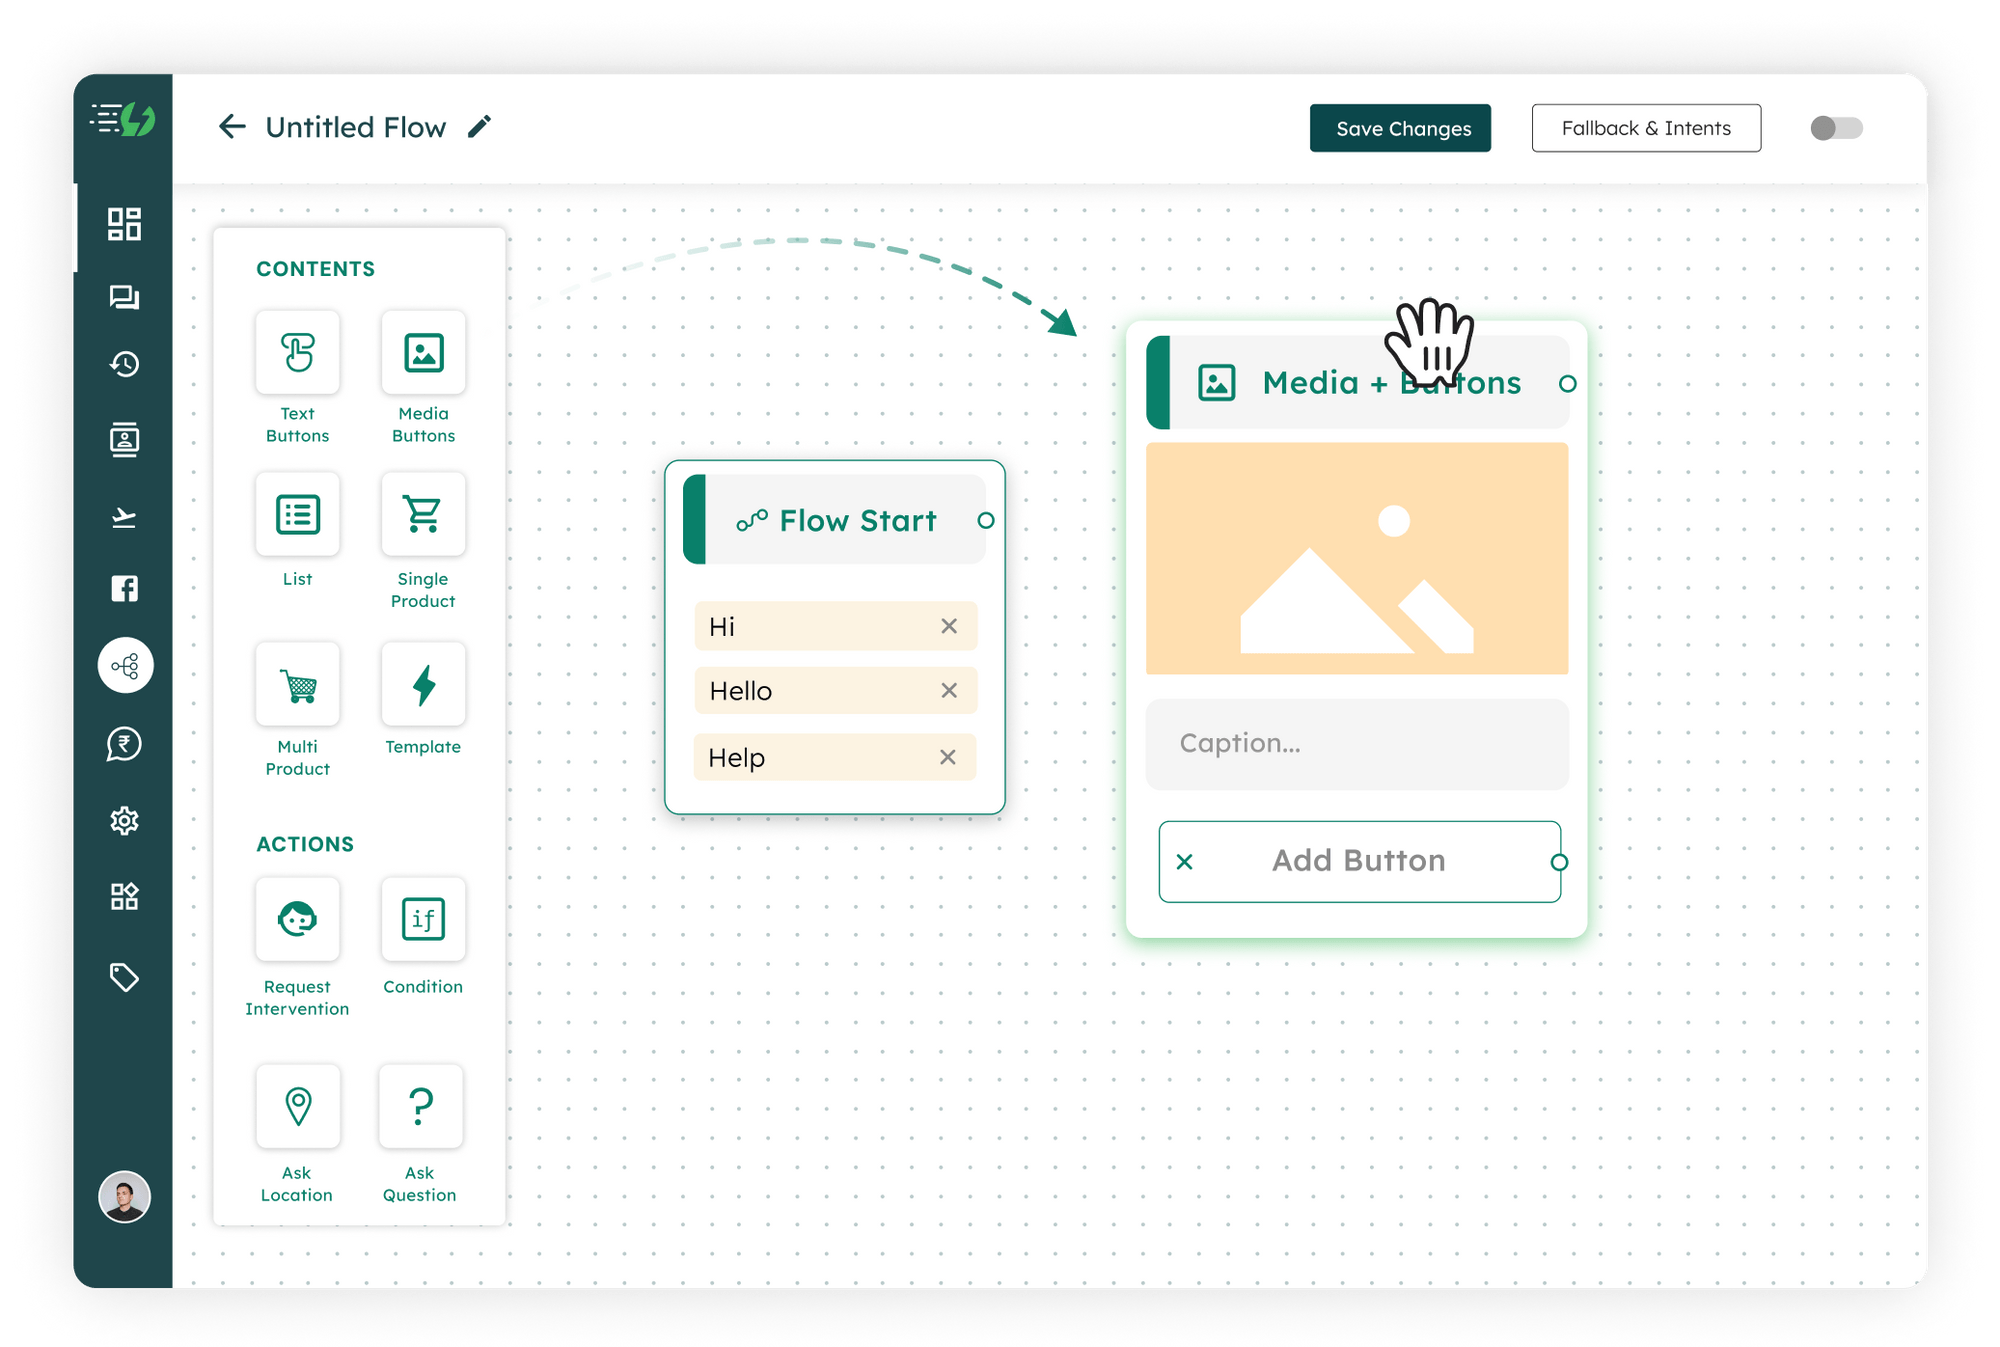Screen dimensions: 2000x1347
Task: Select the Multi Product block icon
Action: 297,685
